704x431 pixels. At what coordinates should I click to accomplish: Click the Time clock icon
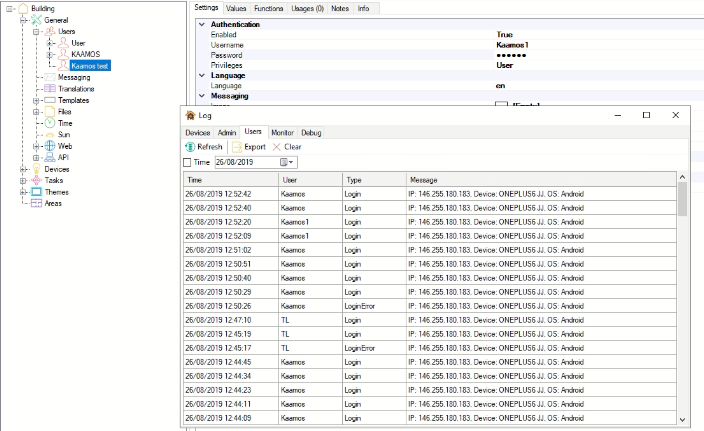click(x=50, y=122)
